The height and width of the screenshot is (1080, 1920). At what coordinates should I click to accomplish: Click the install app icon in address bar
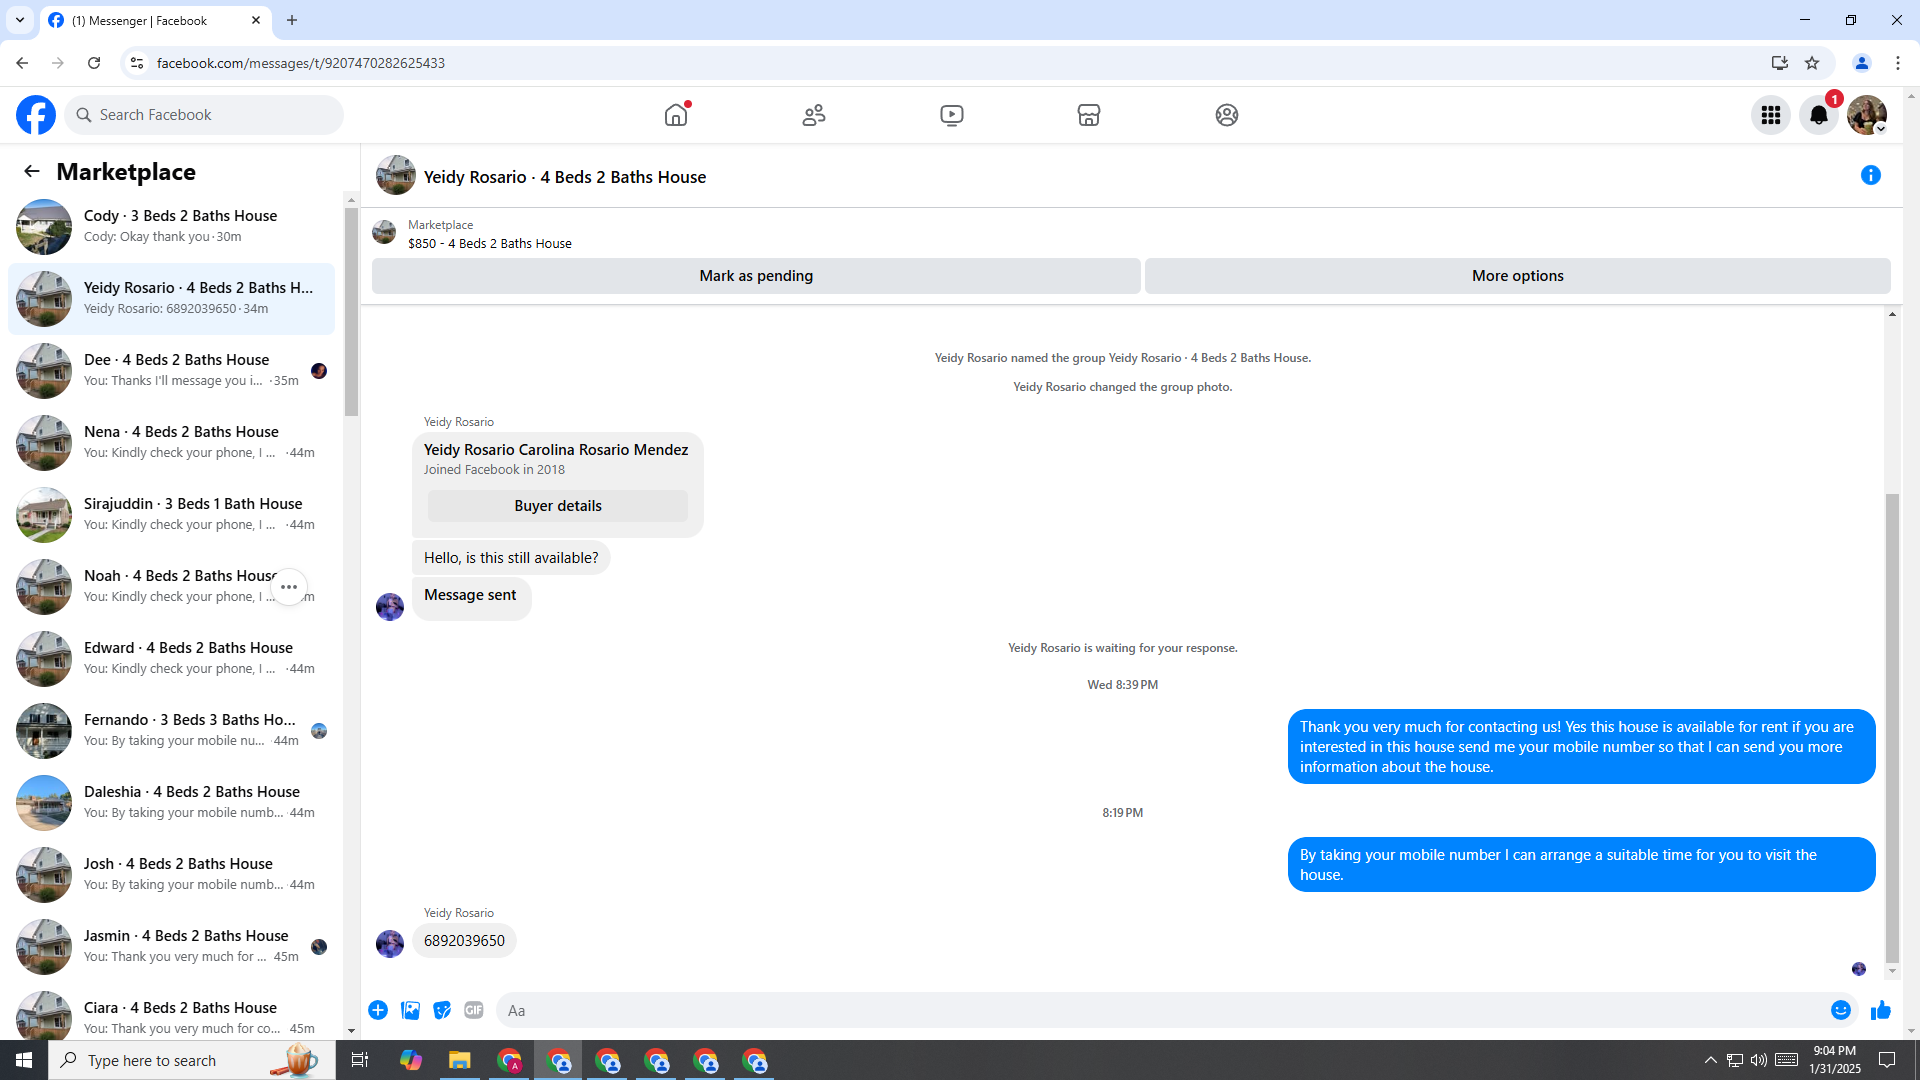pos(1780,63)
